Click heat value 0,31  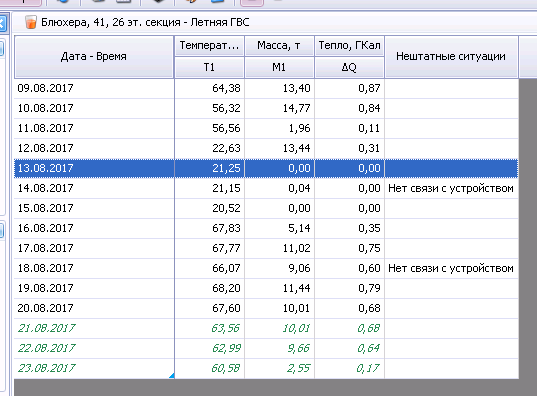(370, 148)
